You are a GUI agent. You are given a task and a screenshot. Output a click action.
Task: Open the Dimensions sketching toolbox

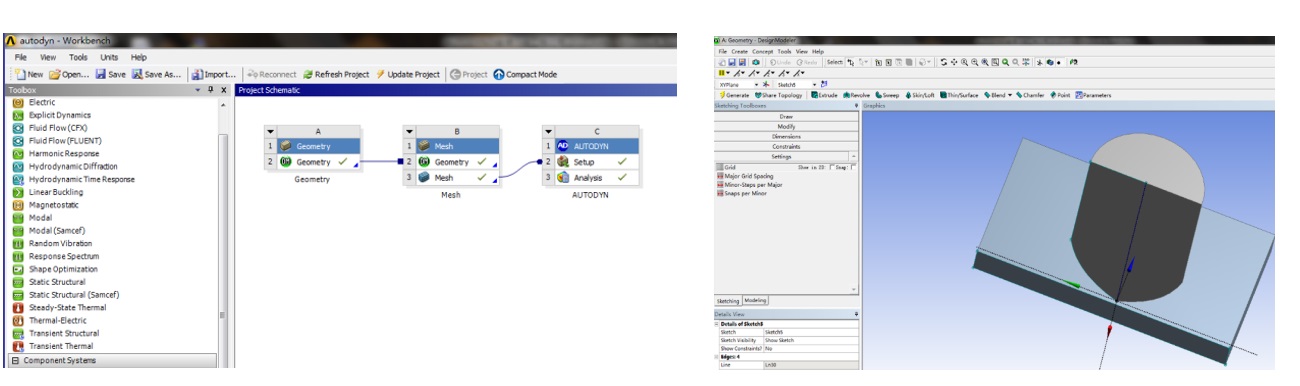(x=786, y=136)
